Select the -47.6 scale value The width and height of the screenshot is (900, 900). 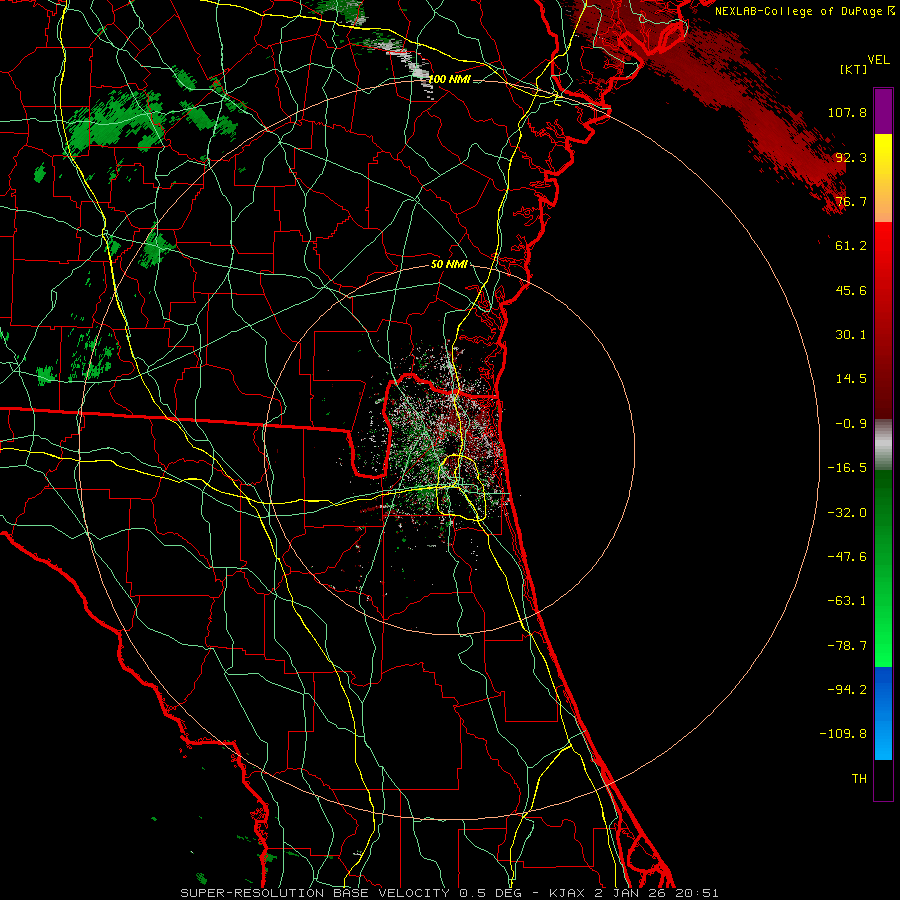point(847,557)
